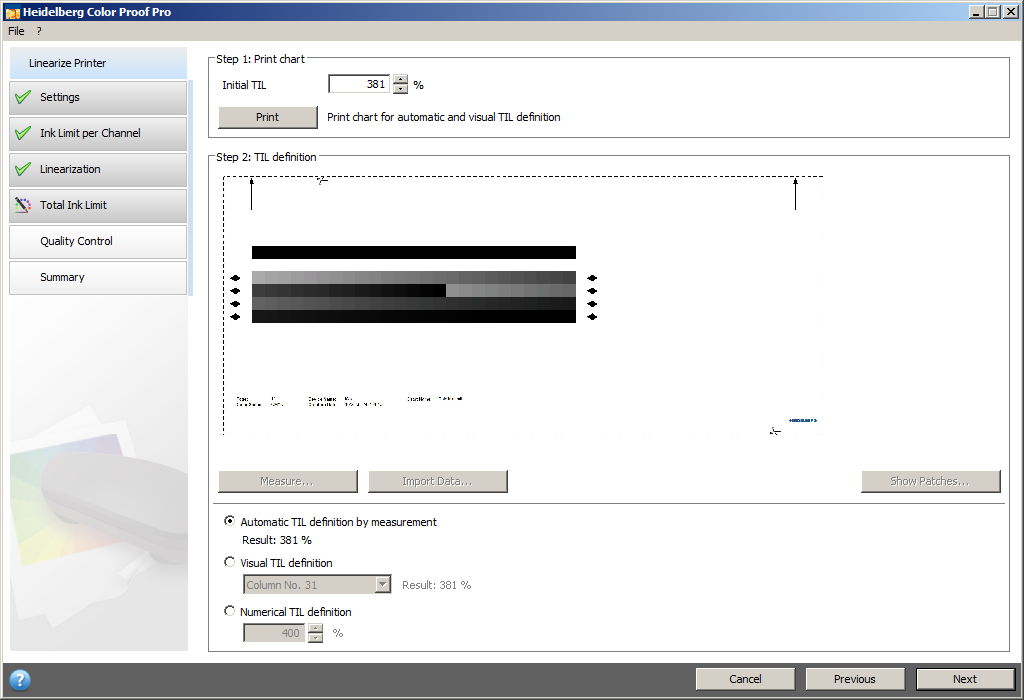
Task: Click the Settings green checkmark icon
Action: point(23,97)
